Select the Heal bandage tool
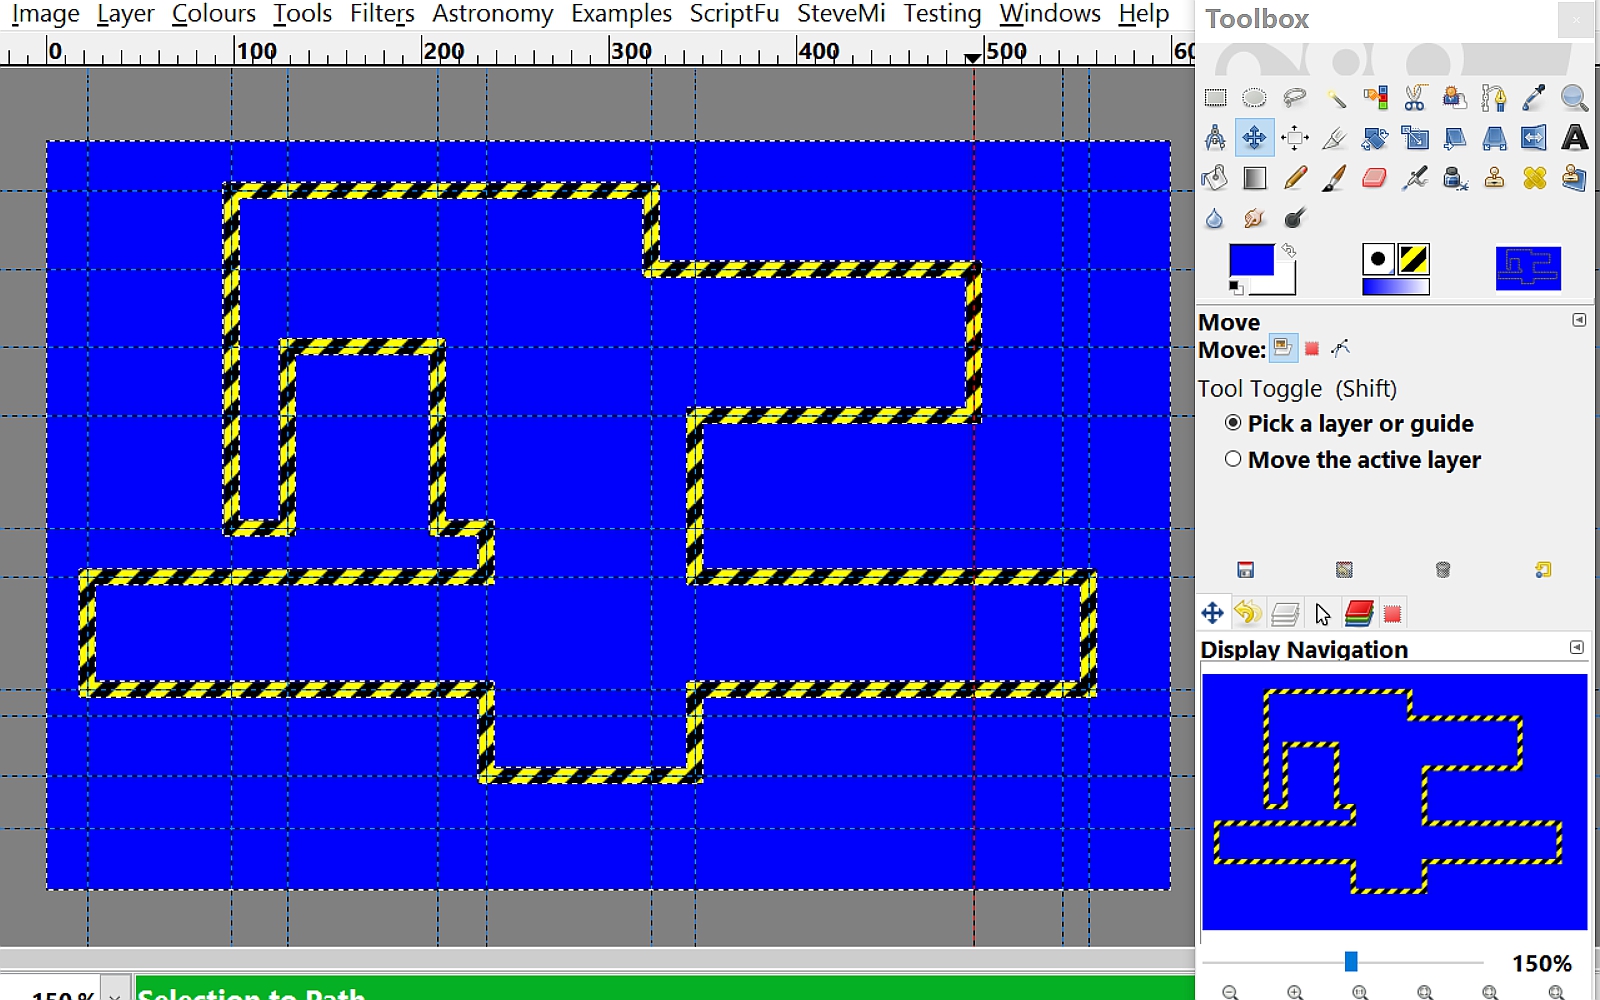The image size is (1600, 1000). click(x=1534, y=178)
